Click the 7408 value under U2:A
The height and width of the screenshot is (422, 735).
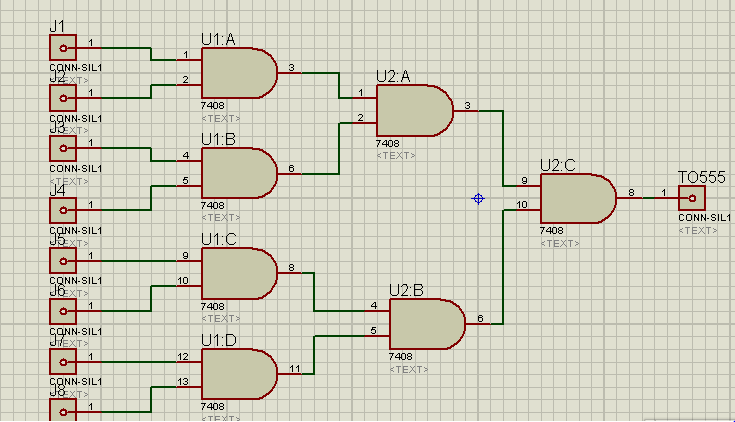[387, 143]
